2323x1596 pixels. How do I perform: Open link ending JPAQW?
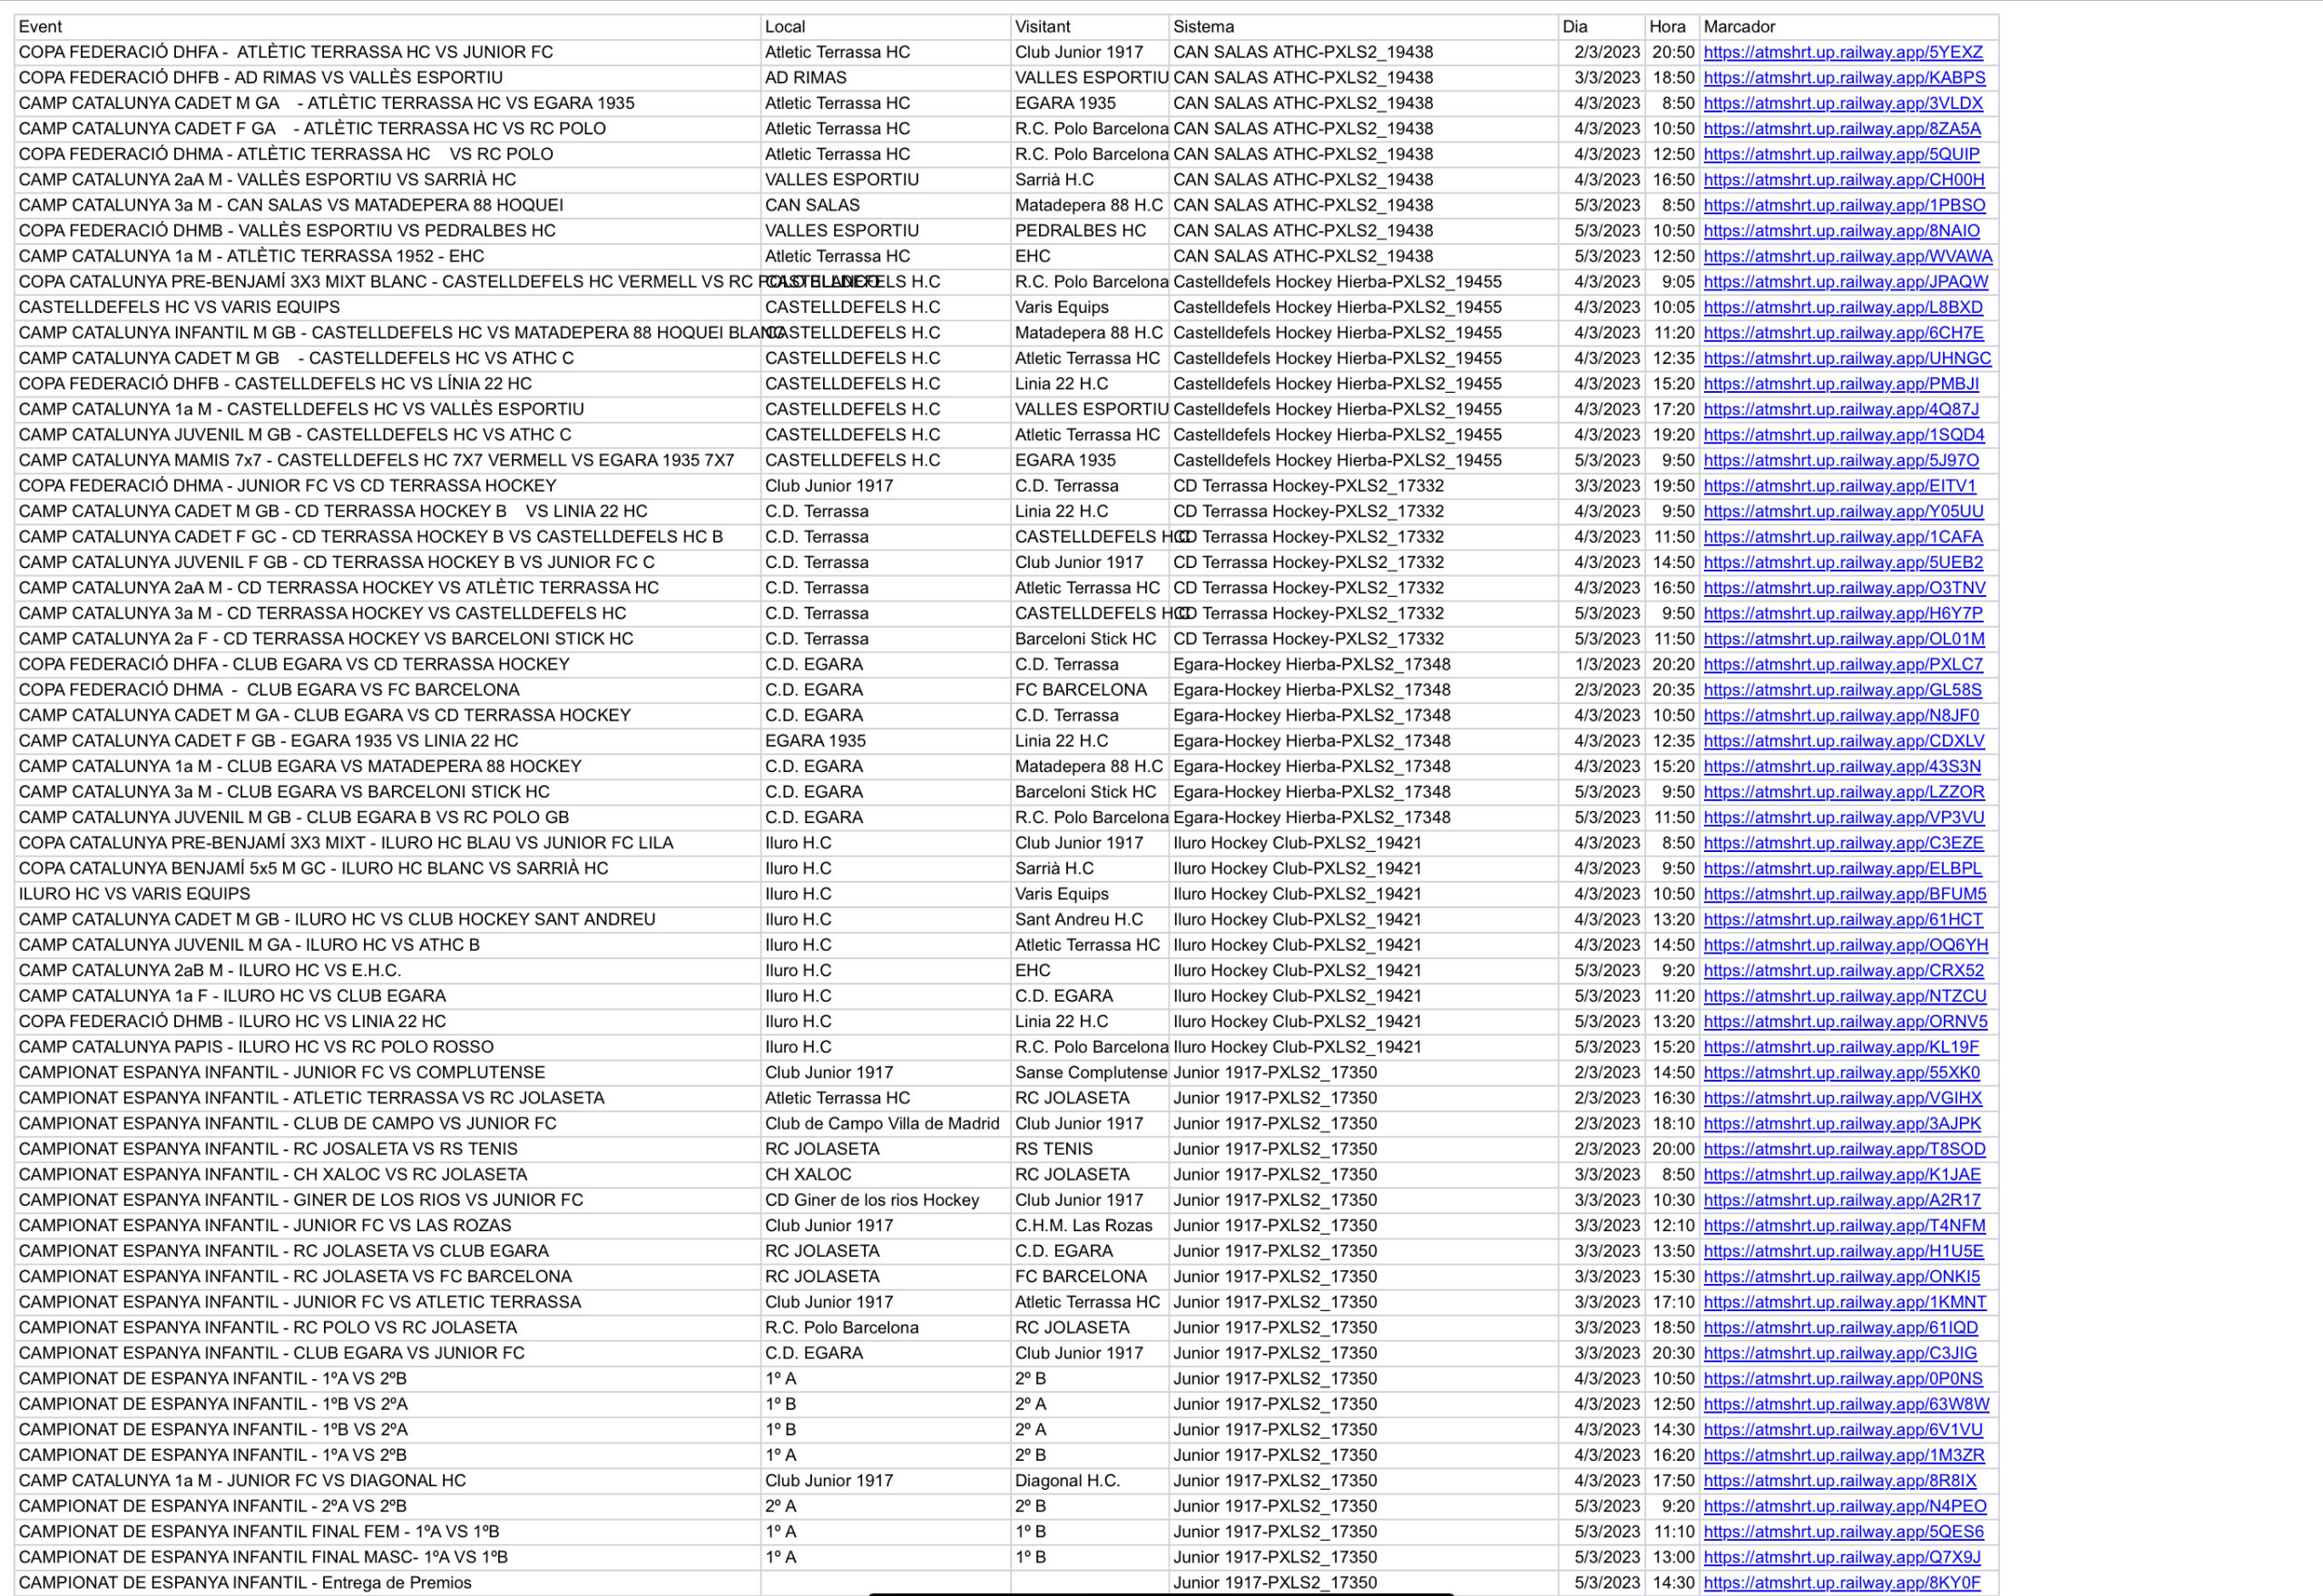click(x=1846, y=282)
